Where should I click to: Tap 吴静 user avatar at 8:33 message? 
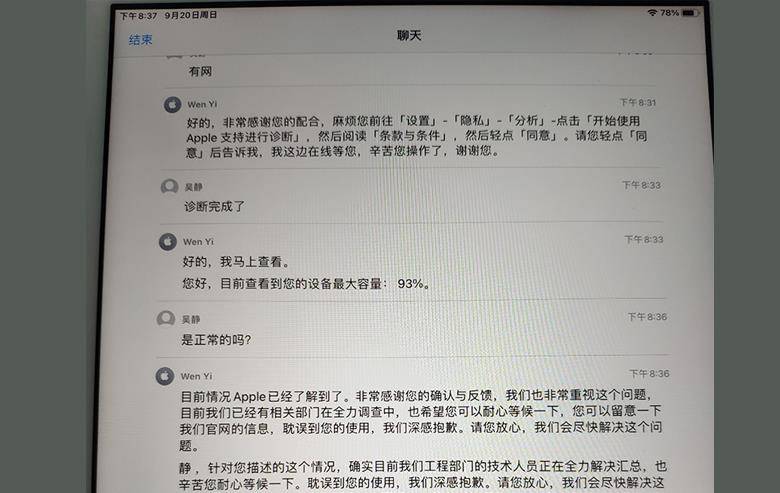coord(170,187)
